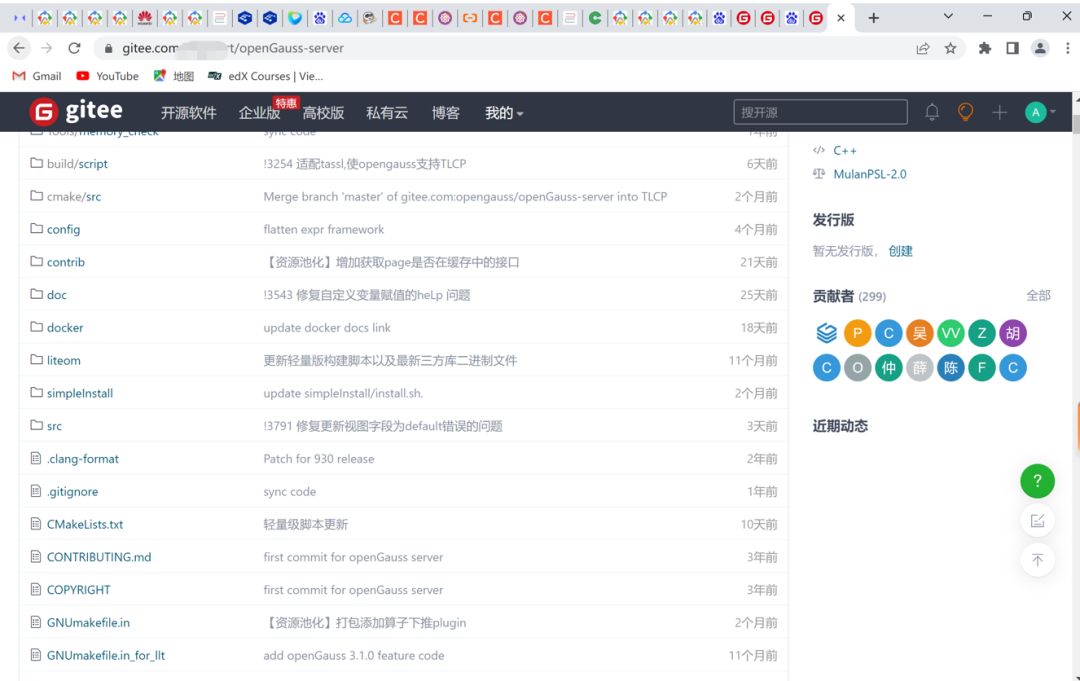
Task: Click the file icon beside .gitignore
Action: (35, 491)
